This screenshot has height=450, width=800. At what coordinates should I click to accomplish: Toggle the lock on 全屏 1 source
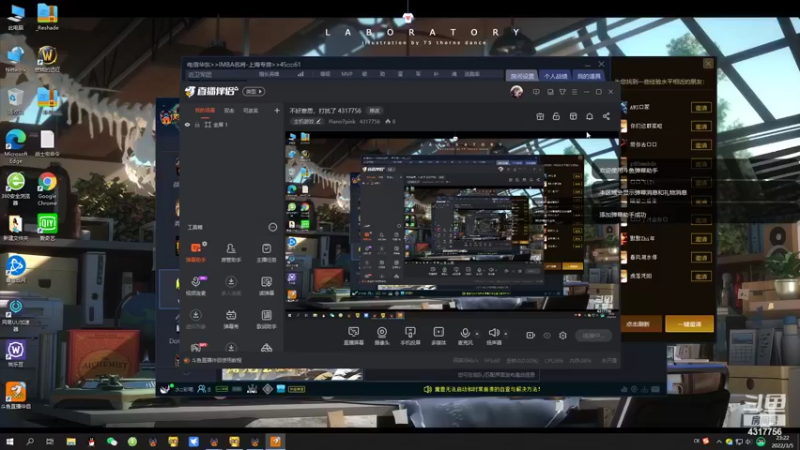point(197,124)
